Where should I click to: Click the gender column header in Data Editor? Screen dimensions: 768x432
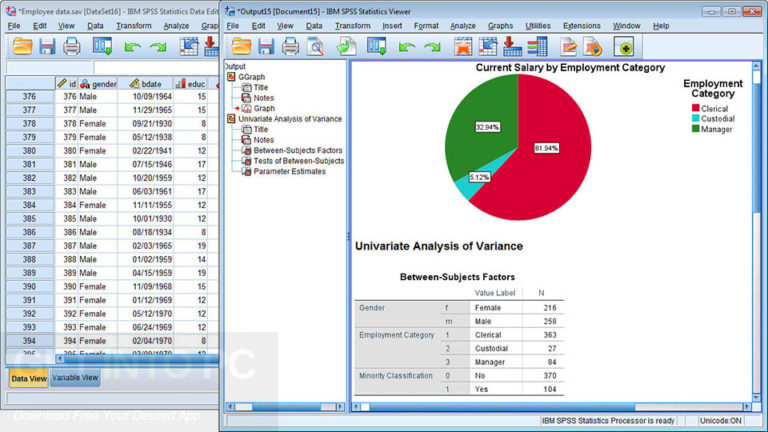pyautogui.click(x=98, y=84)
